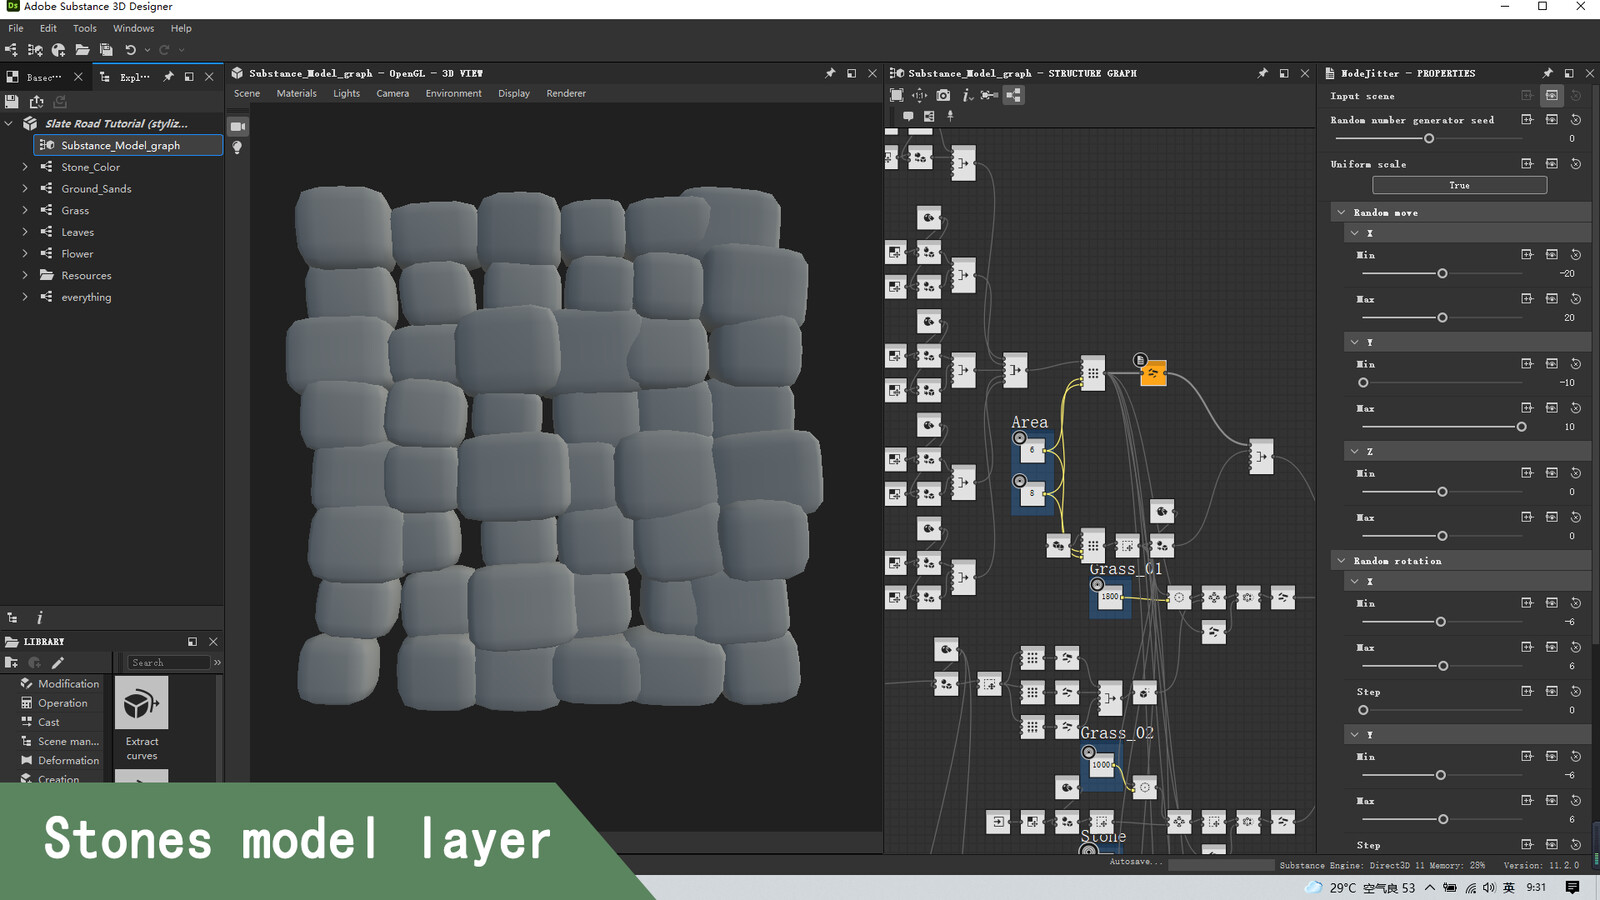Float the 3D View panel
Viewport: 1600px width, 900px height.
[x=851, y=73]
